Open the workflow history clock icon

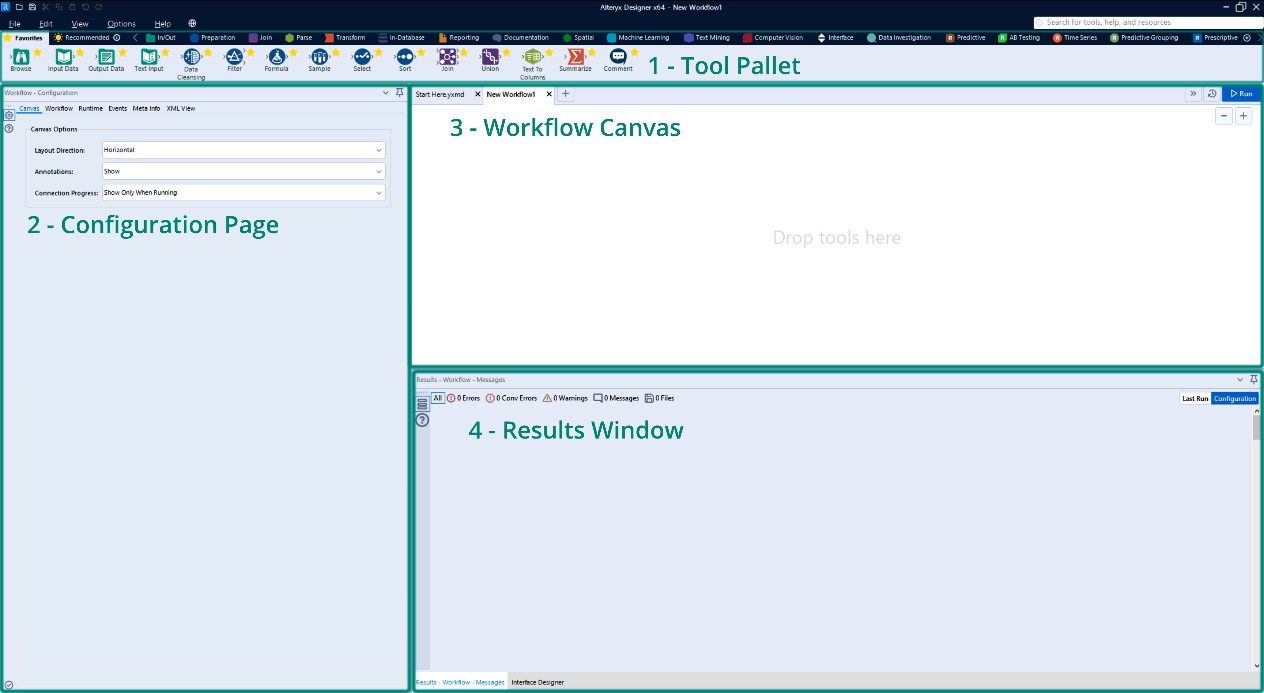(1211, 93)
